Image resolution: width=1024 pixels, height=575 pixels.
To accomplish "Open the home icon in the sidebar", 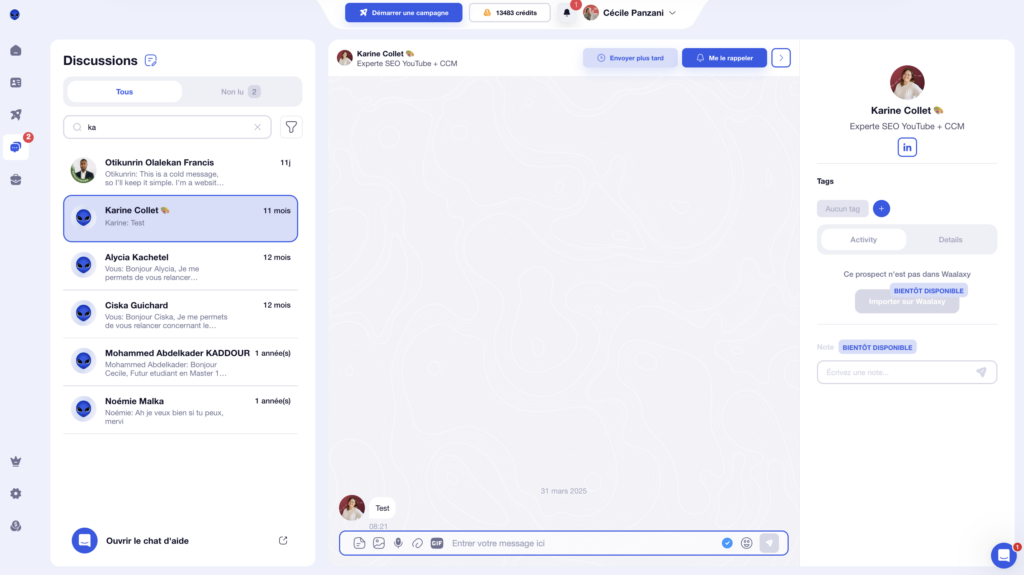I will (15, 50).
